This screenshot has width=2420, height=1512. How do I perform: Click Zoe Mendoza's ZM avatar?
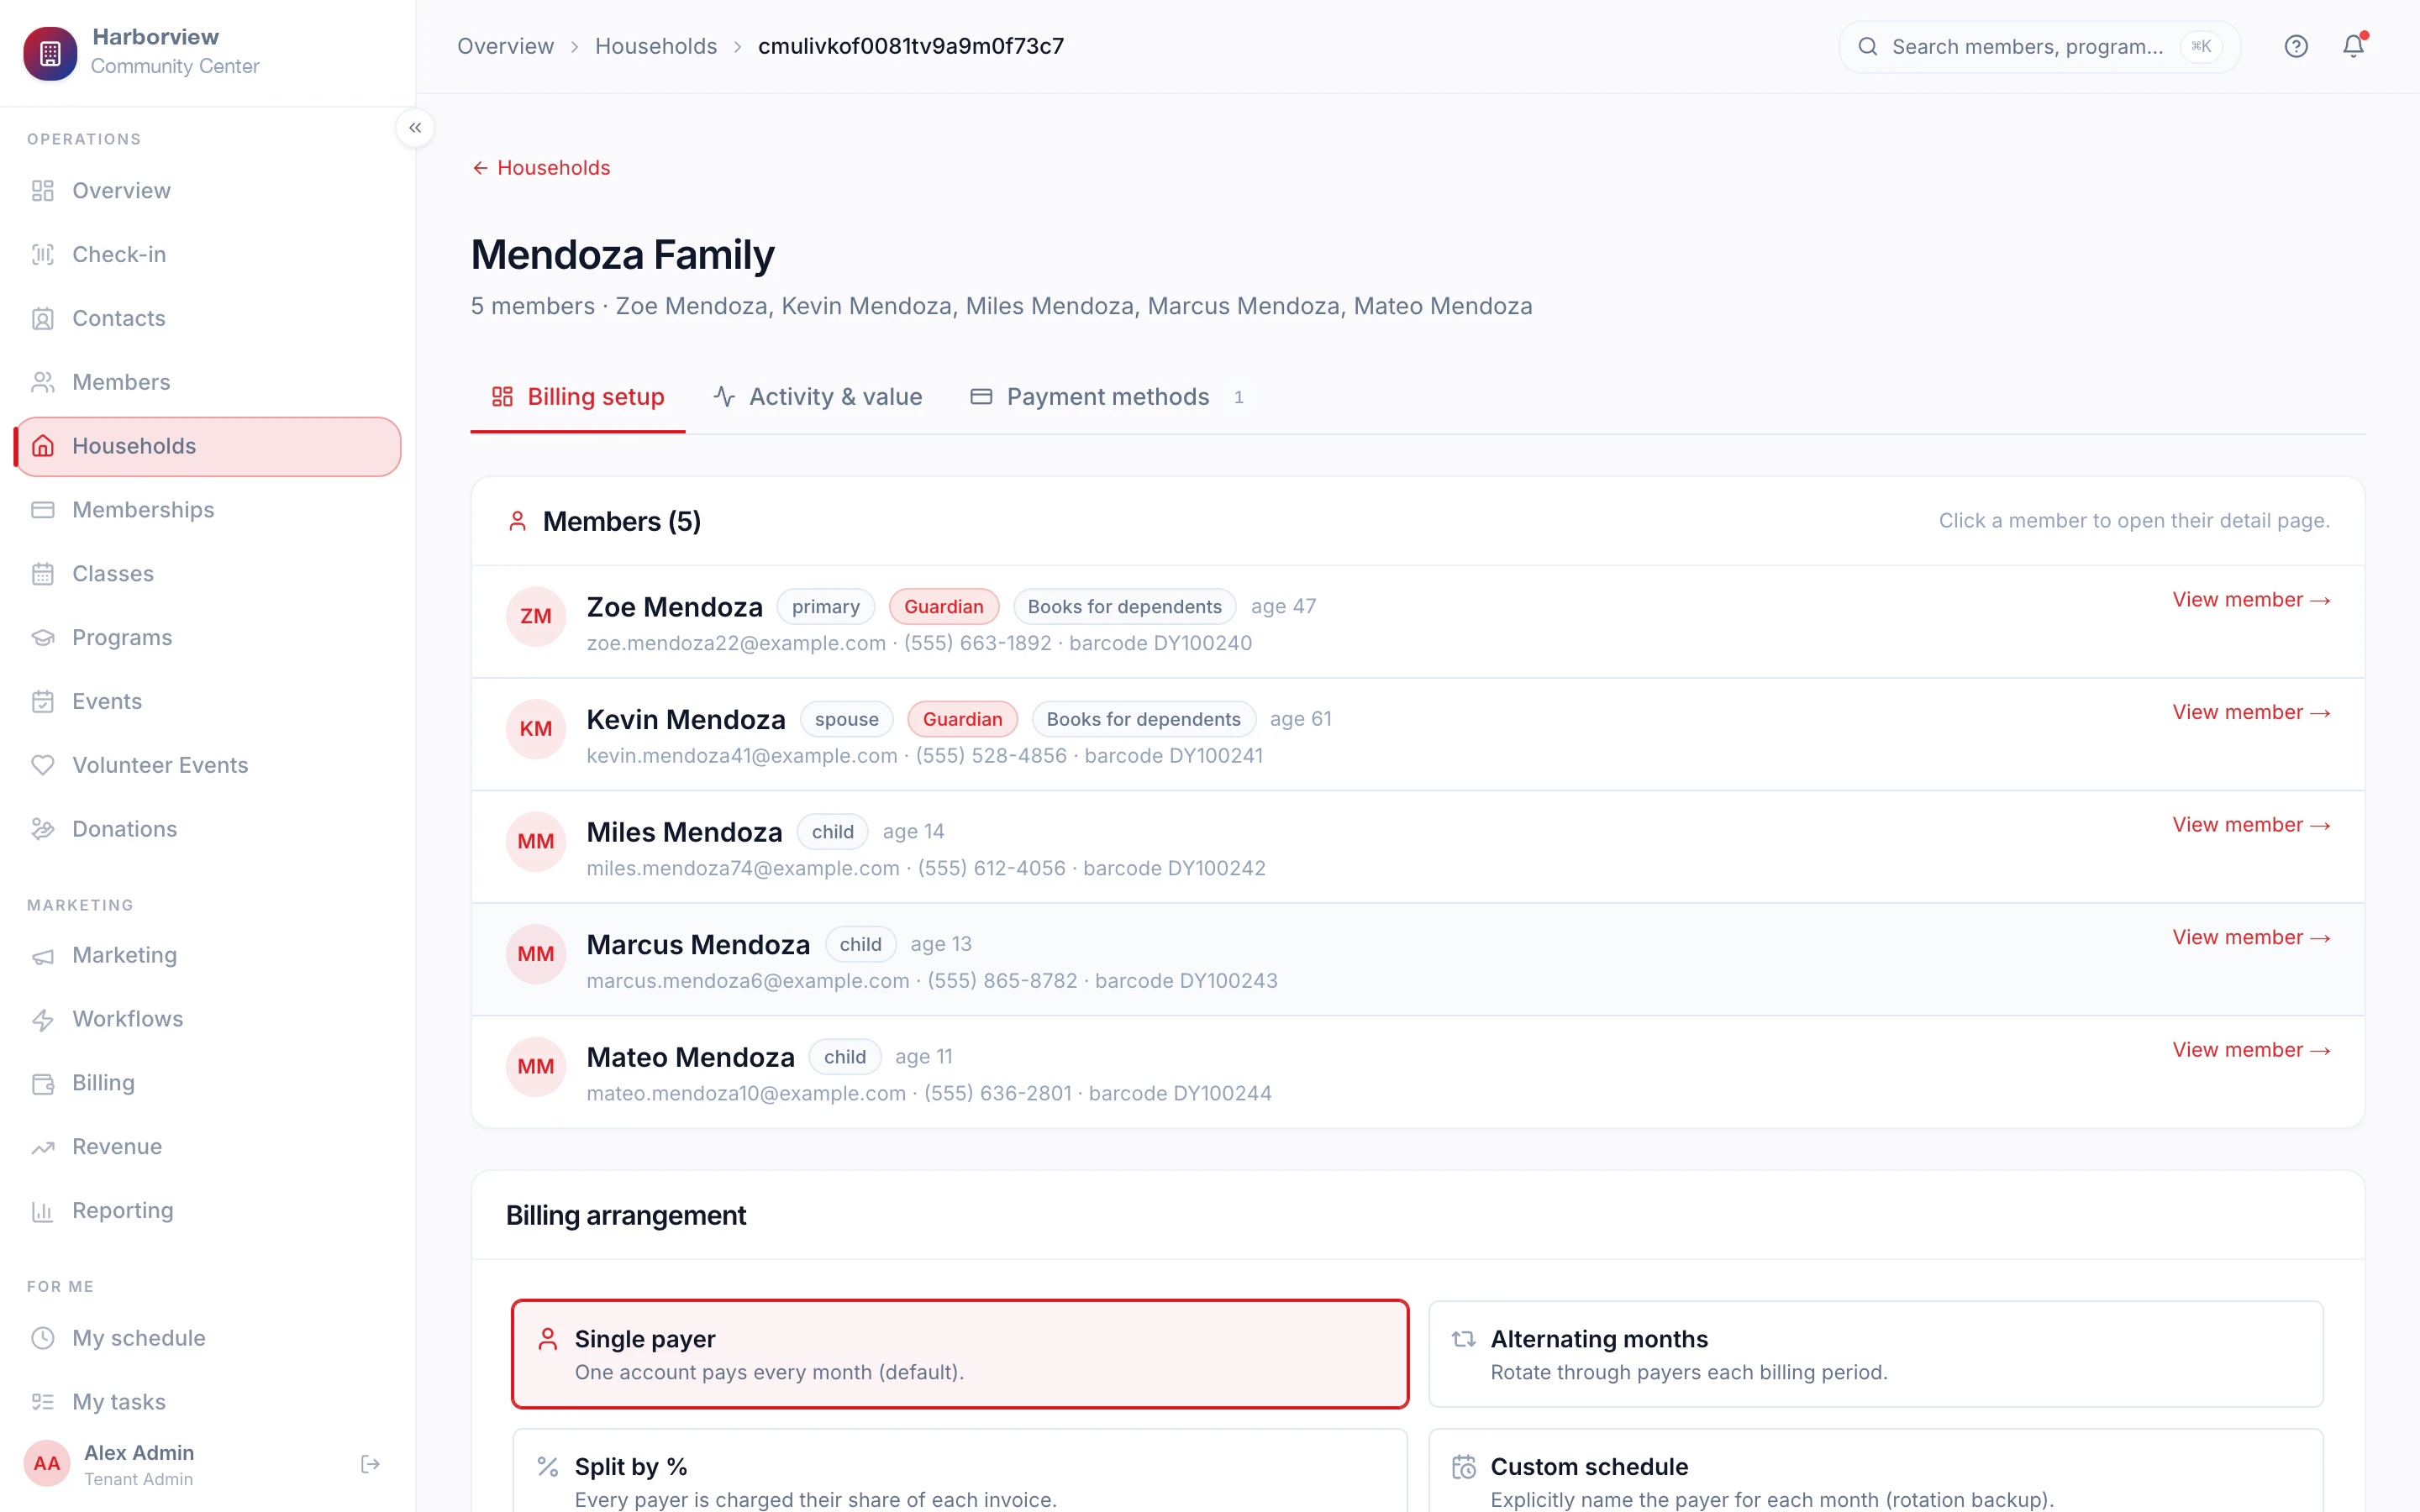click(536, 616)
